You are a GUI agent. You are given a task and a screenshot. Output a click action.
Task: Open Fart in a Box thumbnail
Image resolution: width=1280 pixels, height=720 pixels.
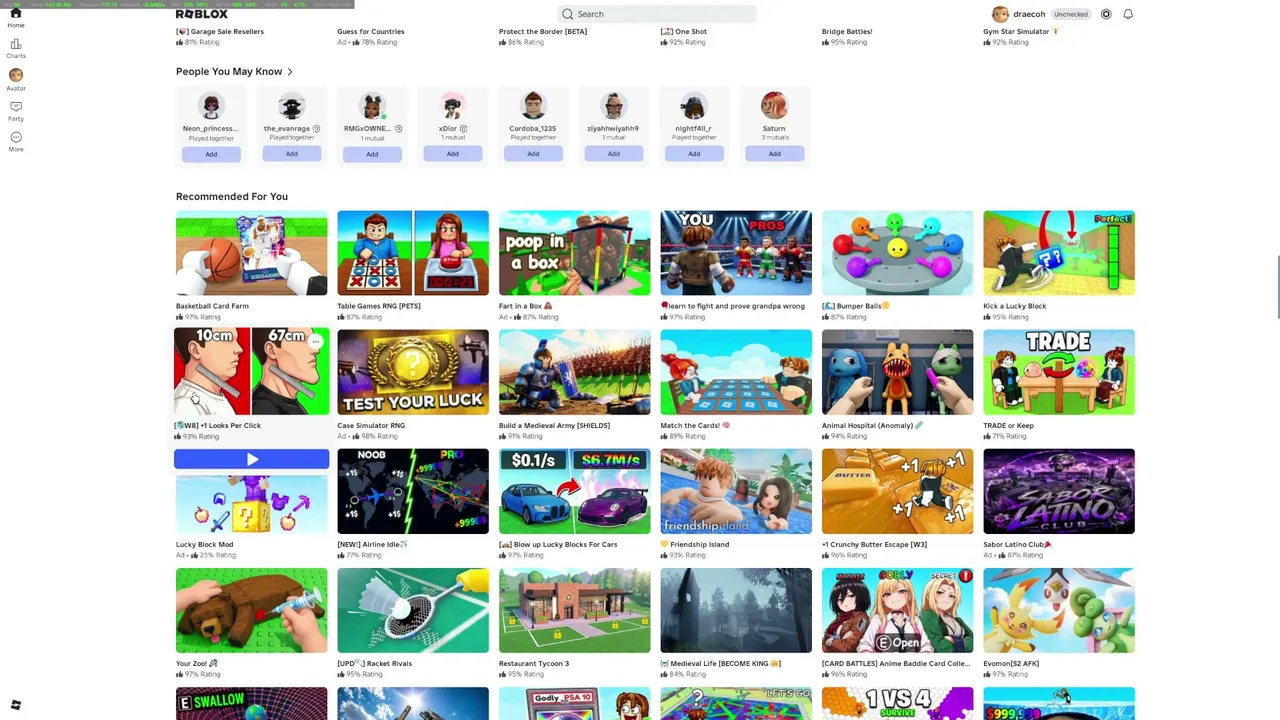574,253
